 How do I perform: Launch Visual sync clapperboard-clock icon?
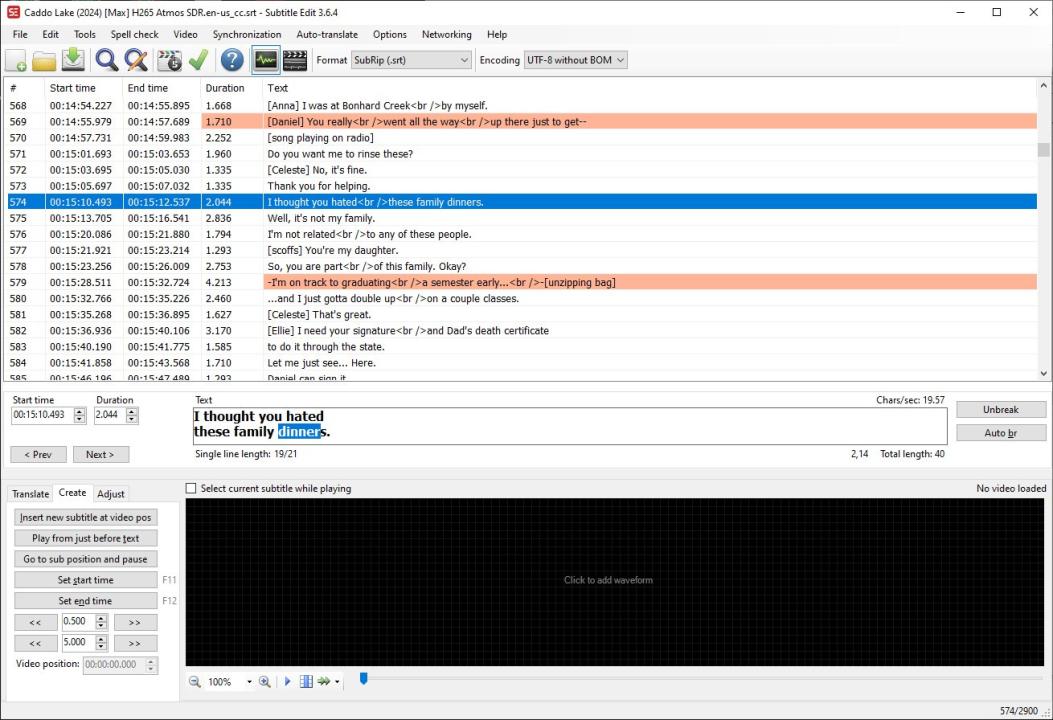[169, 61]
